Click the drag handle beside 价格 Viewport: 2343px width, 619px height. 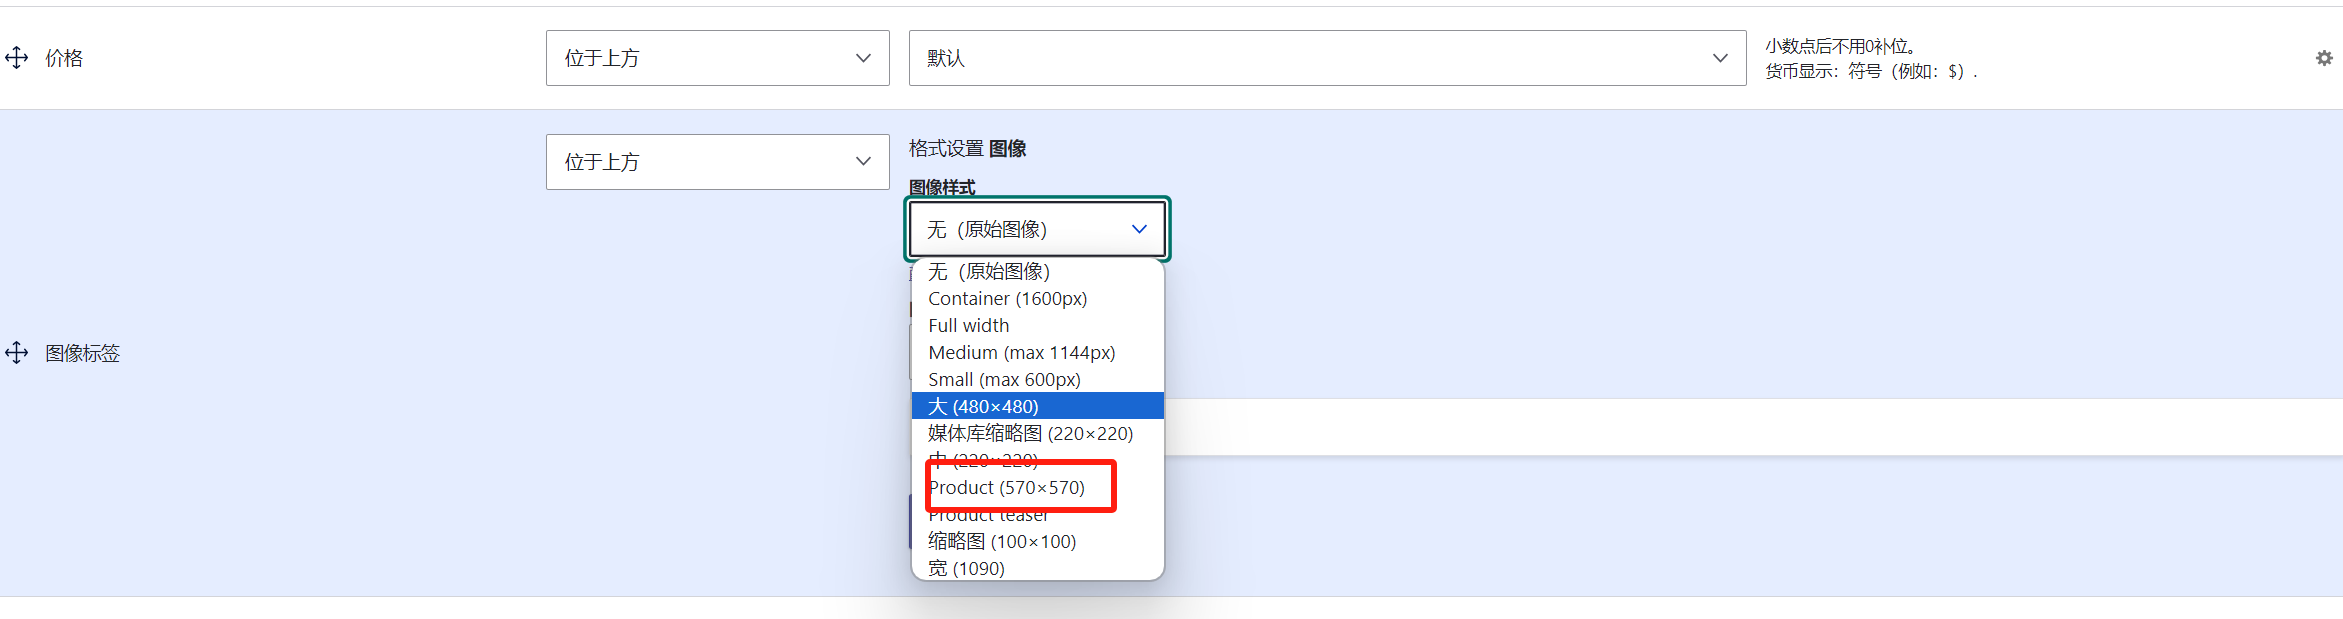click(x=16, y=58)
